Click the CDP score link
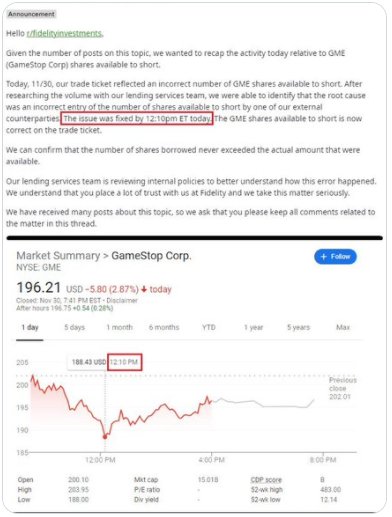The image size is (392, 517). tap(266, 480)
